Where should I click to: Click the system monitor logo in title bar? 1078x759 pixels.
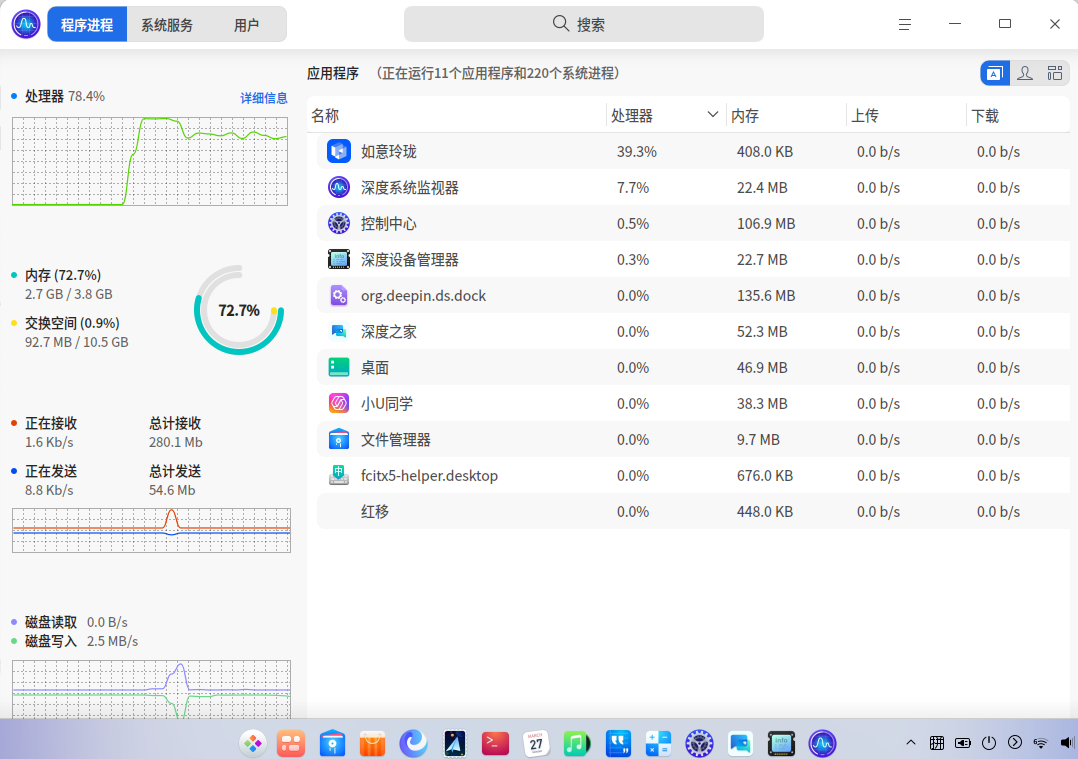(x=26, y=24)
